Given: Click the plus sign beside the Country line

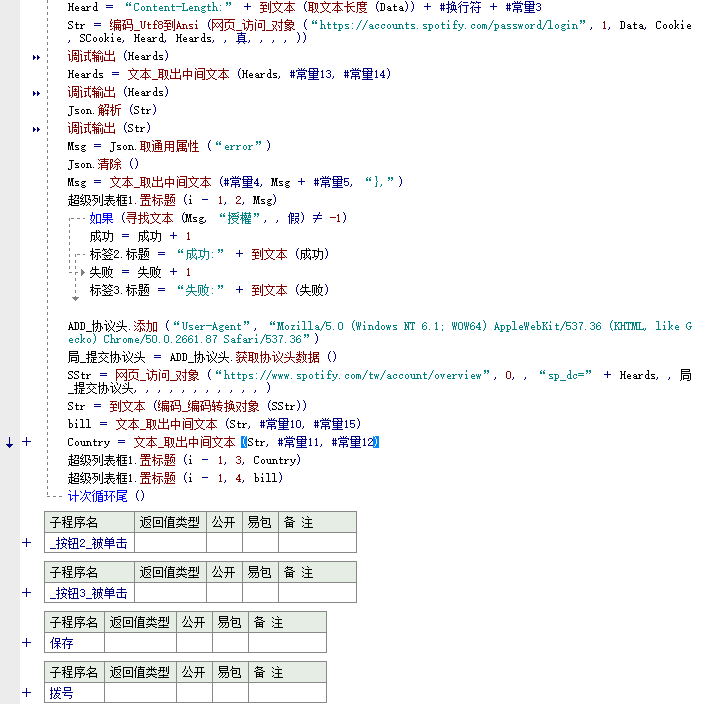Looking at the screenshot, I should [x=27, y=442].
